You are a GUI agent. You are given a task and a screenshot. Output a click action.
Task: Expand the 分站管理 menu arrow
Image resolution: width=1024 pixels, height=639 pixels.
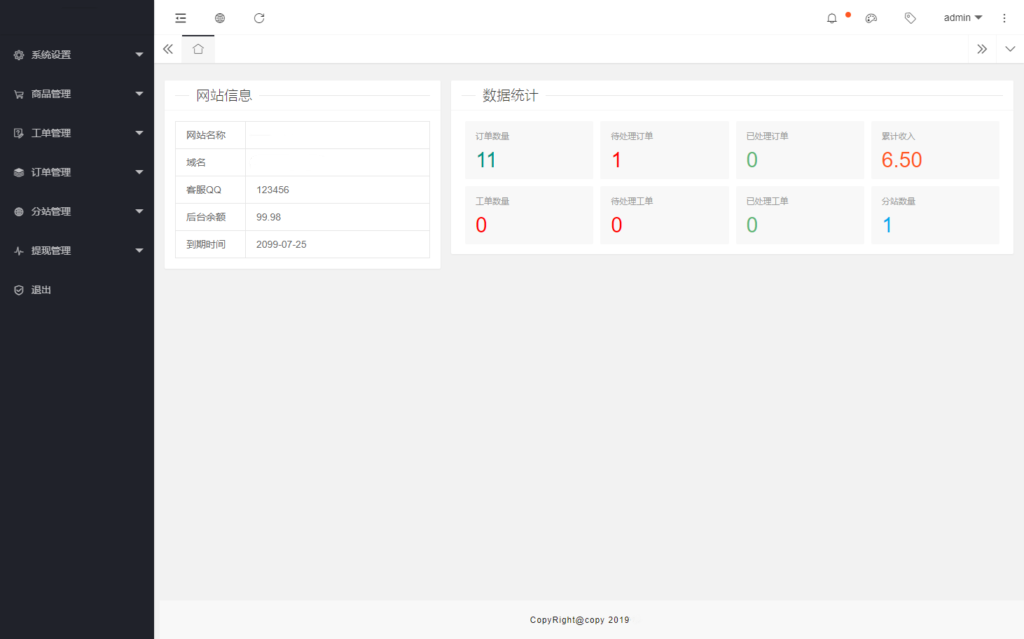point(139,212)
